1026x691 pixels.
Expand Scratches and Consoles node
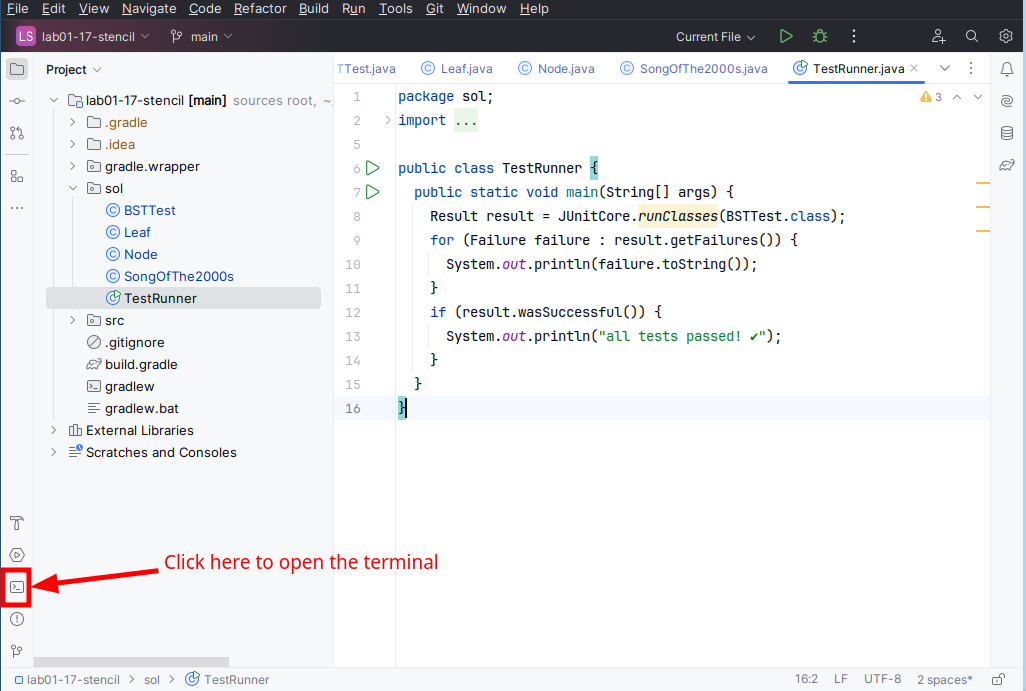[x=54, y=452]
